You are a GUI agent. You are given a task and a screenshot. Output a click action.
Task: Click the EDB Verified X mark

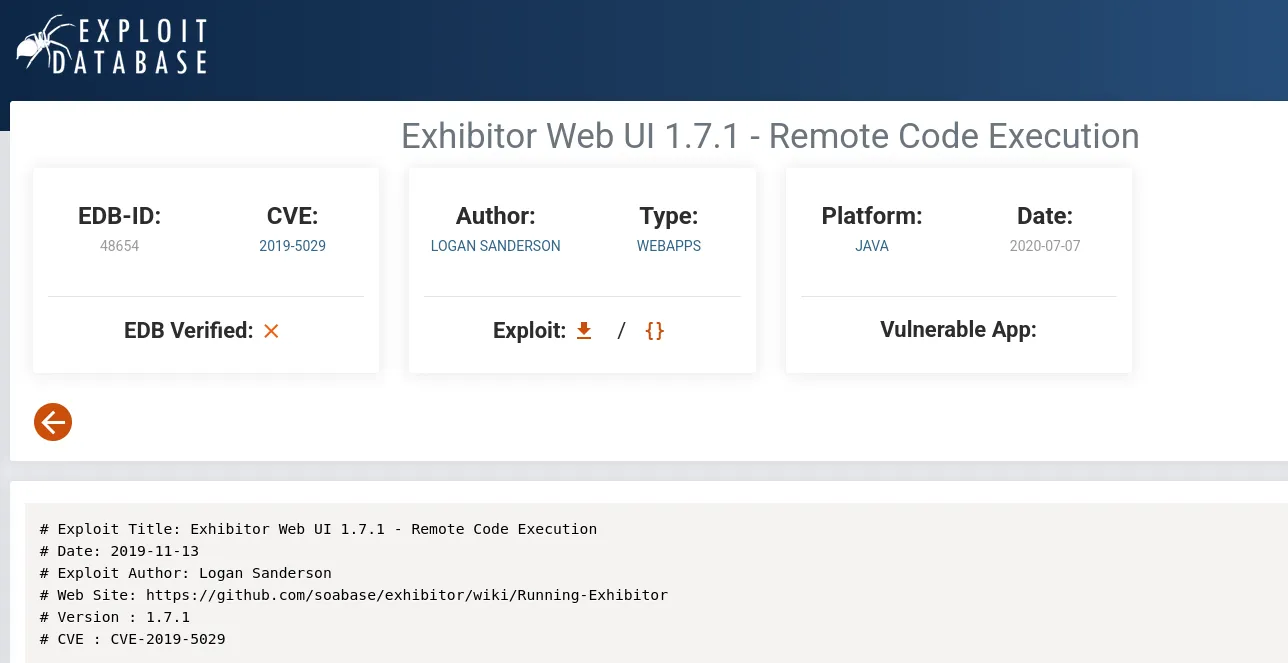click(x=271, y=331)
